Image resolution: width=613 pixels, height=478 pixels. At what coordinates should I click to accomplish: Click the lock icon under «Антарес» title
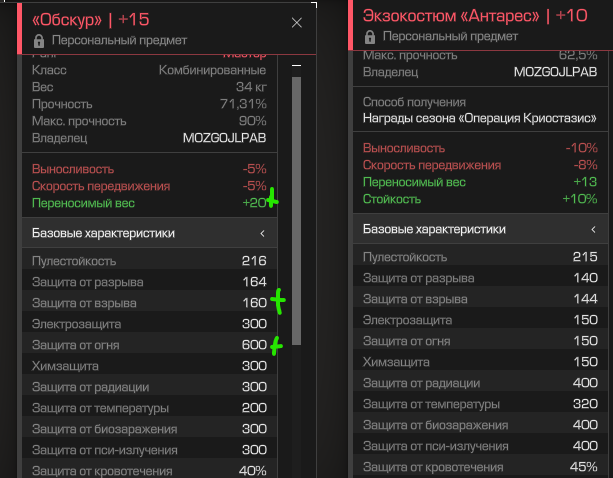click(369, 37)
